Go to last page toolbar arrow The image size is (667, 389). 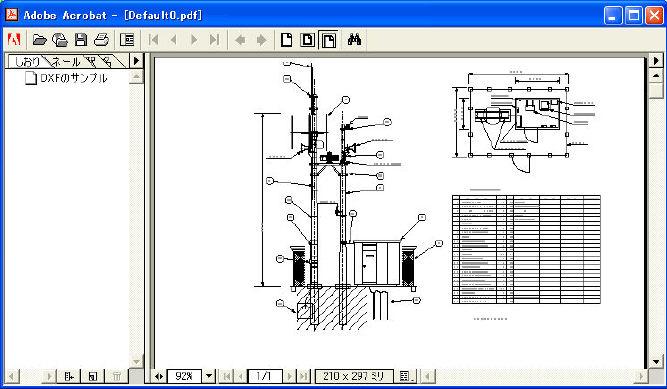pyautogui.click(x=214, y=40)
